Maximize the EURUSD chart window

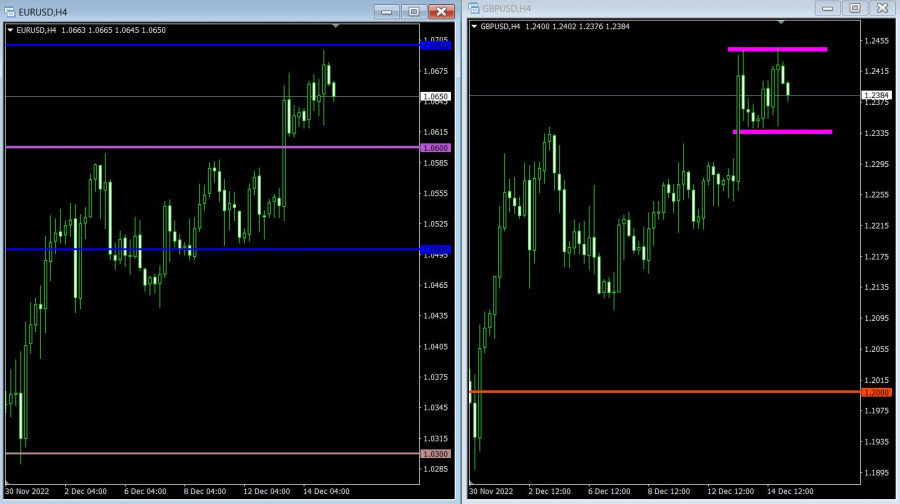point(413,11)
